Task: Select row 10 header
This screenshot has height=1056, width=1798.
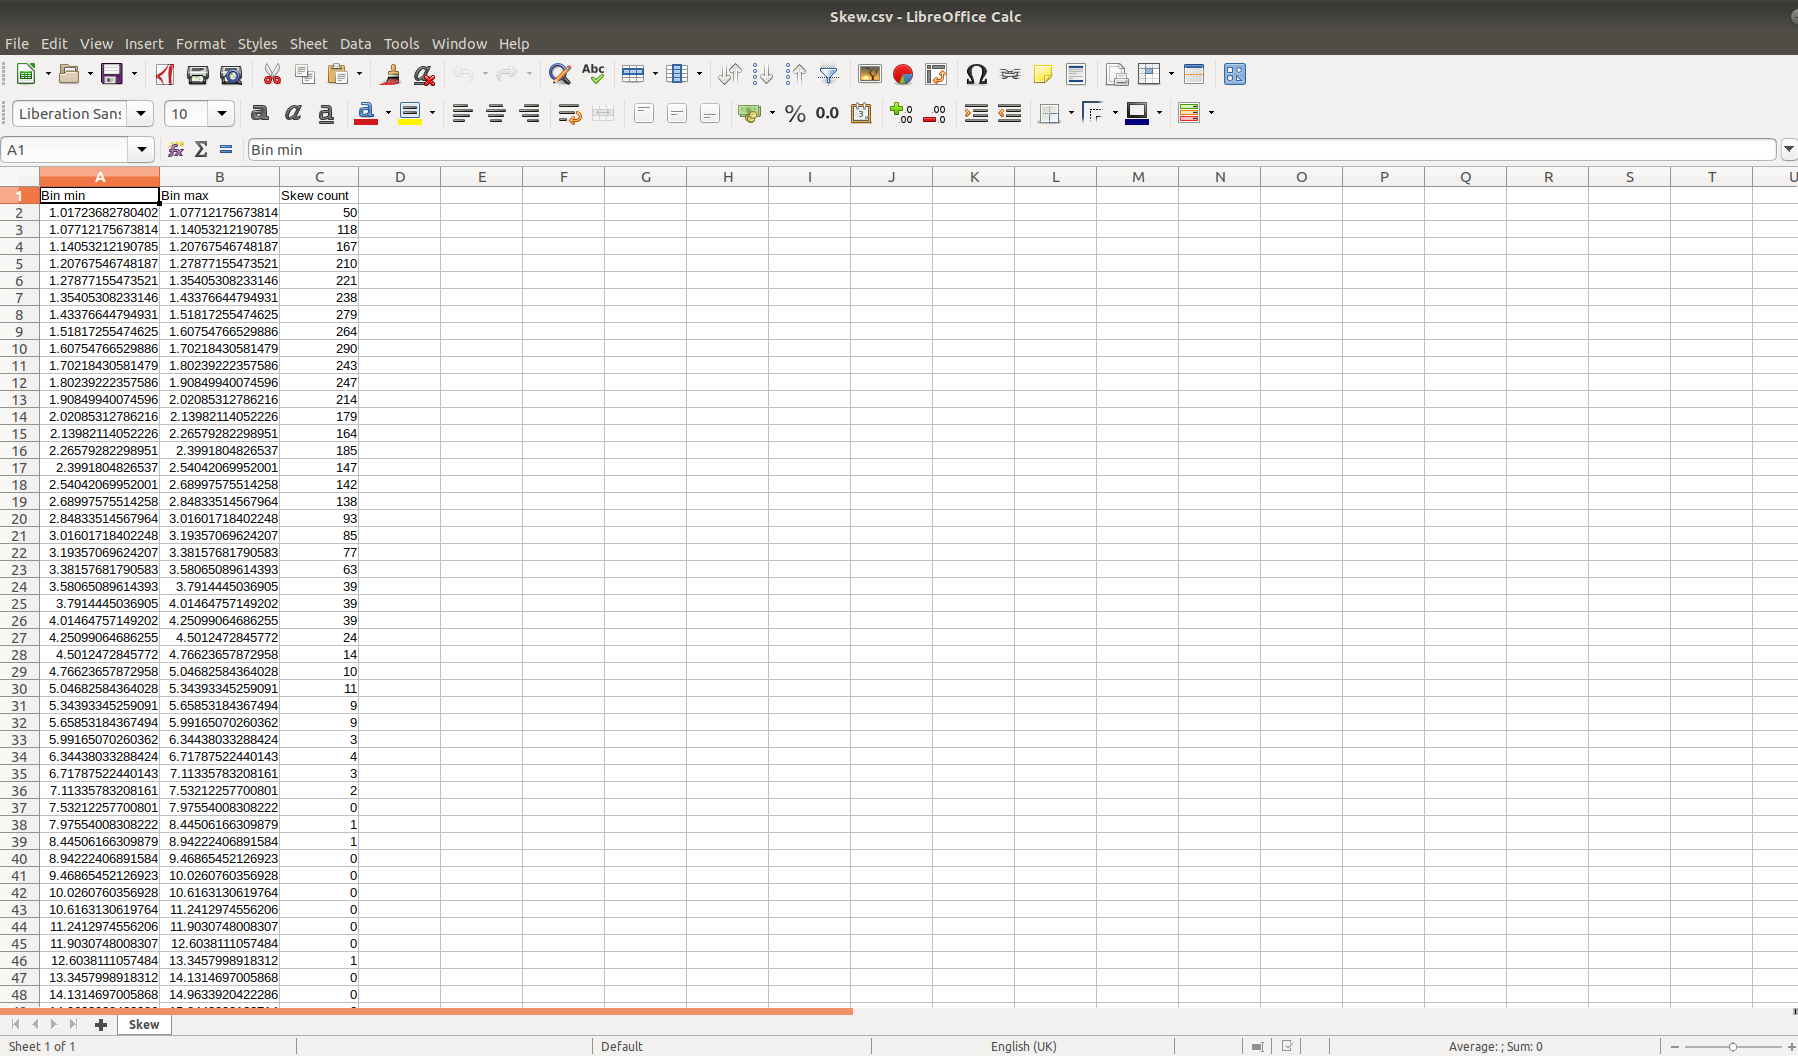Action: (19, 349)
